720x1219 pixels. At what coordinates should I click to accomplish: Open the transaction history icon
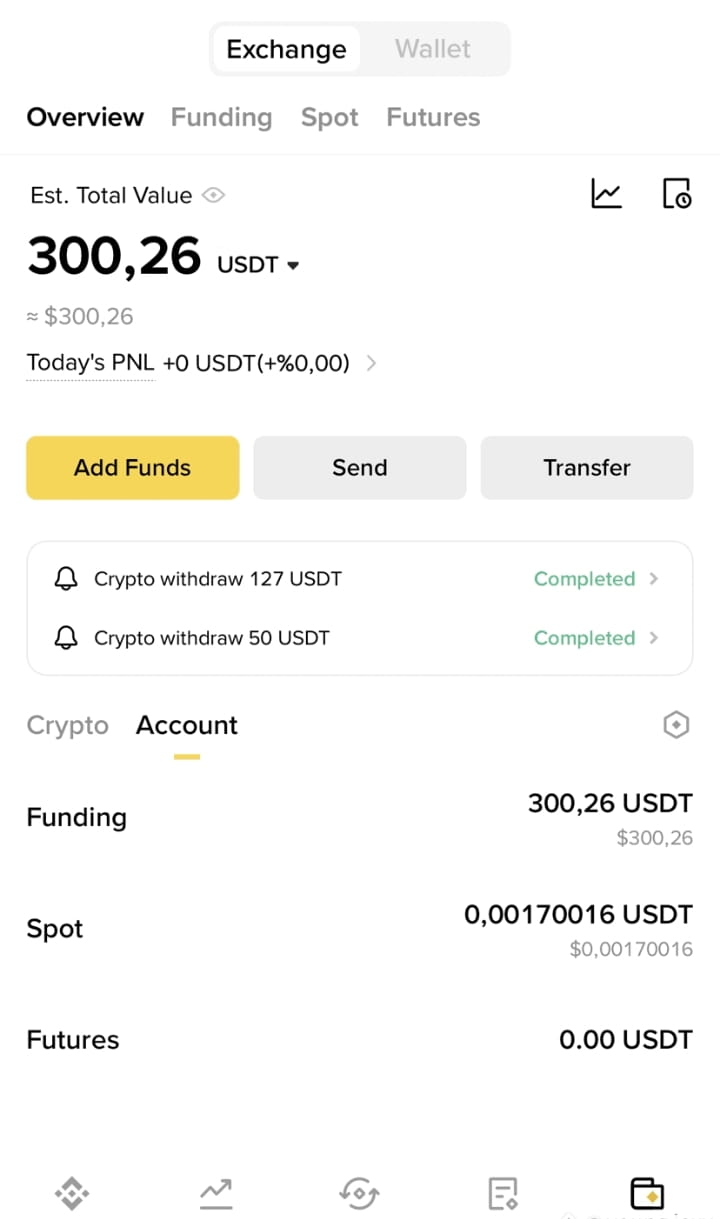point(677,193)
